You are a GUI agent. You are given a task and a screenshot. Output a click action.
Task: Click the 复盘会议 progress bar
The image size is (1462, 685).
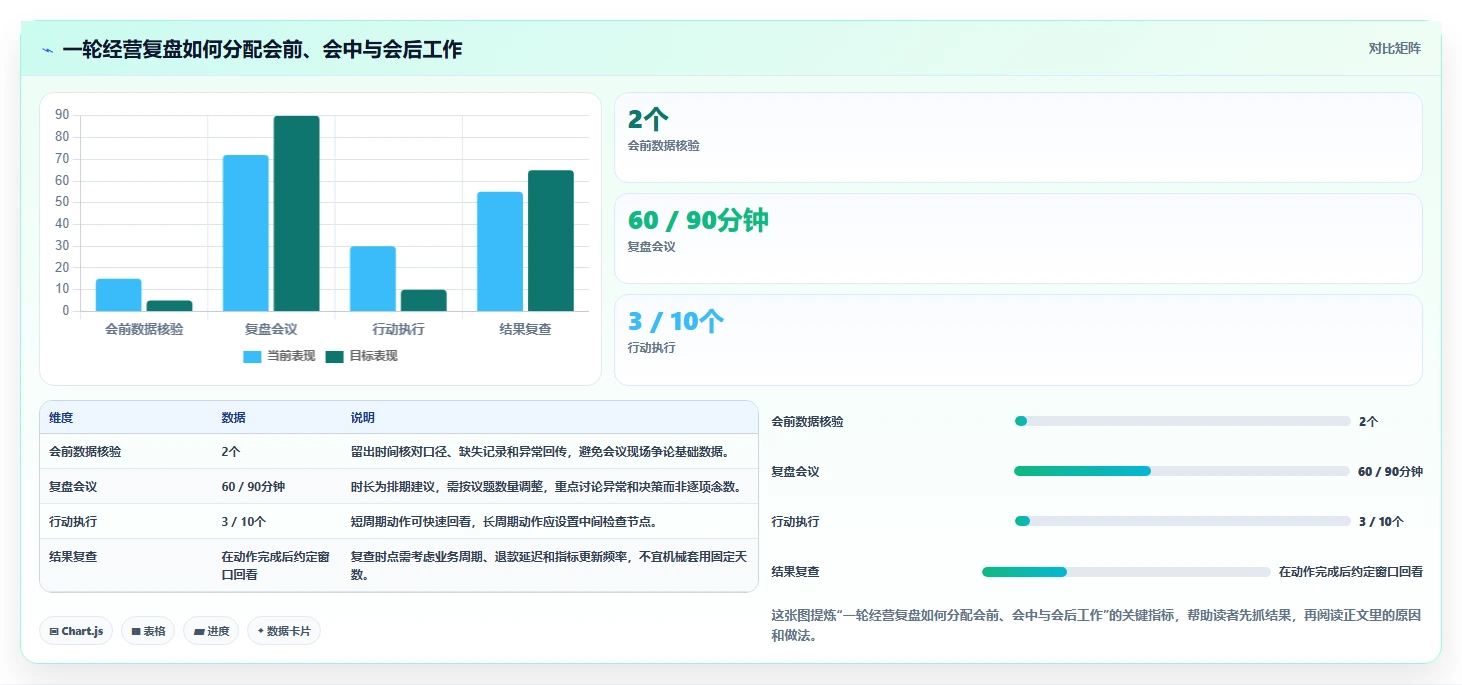(x=1182, y=471)
